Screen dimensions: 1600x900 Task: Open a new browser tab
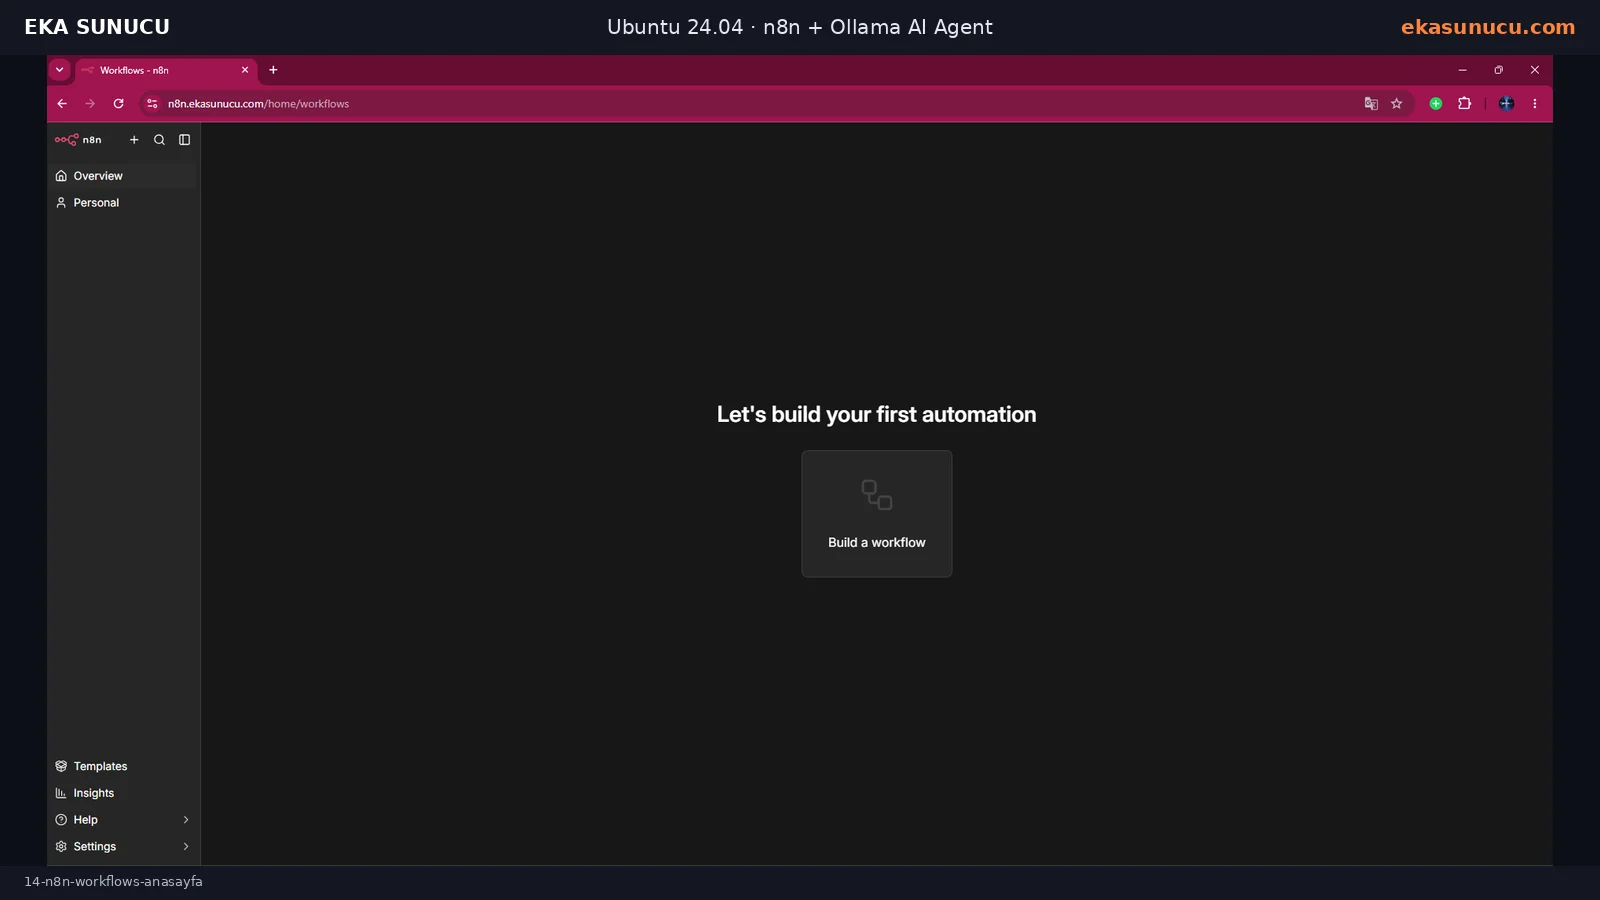pyautogui.click(x=273, y=70)
